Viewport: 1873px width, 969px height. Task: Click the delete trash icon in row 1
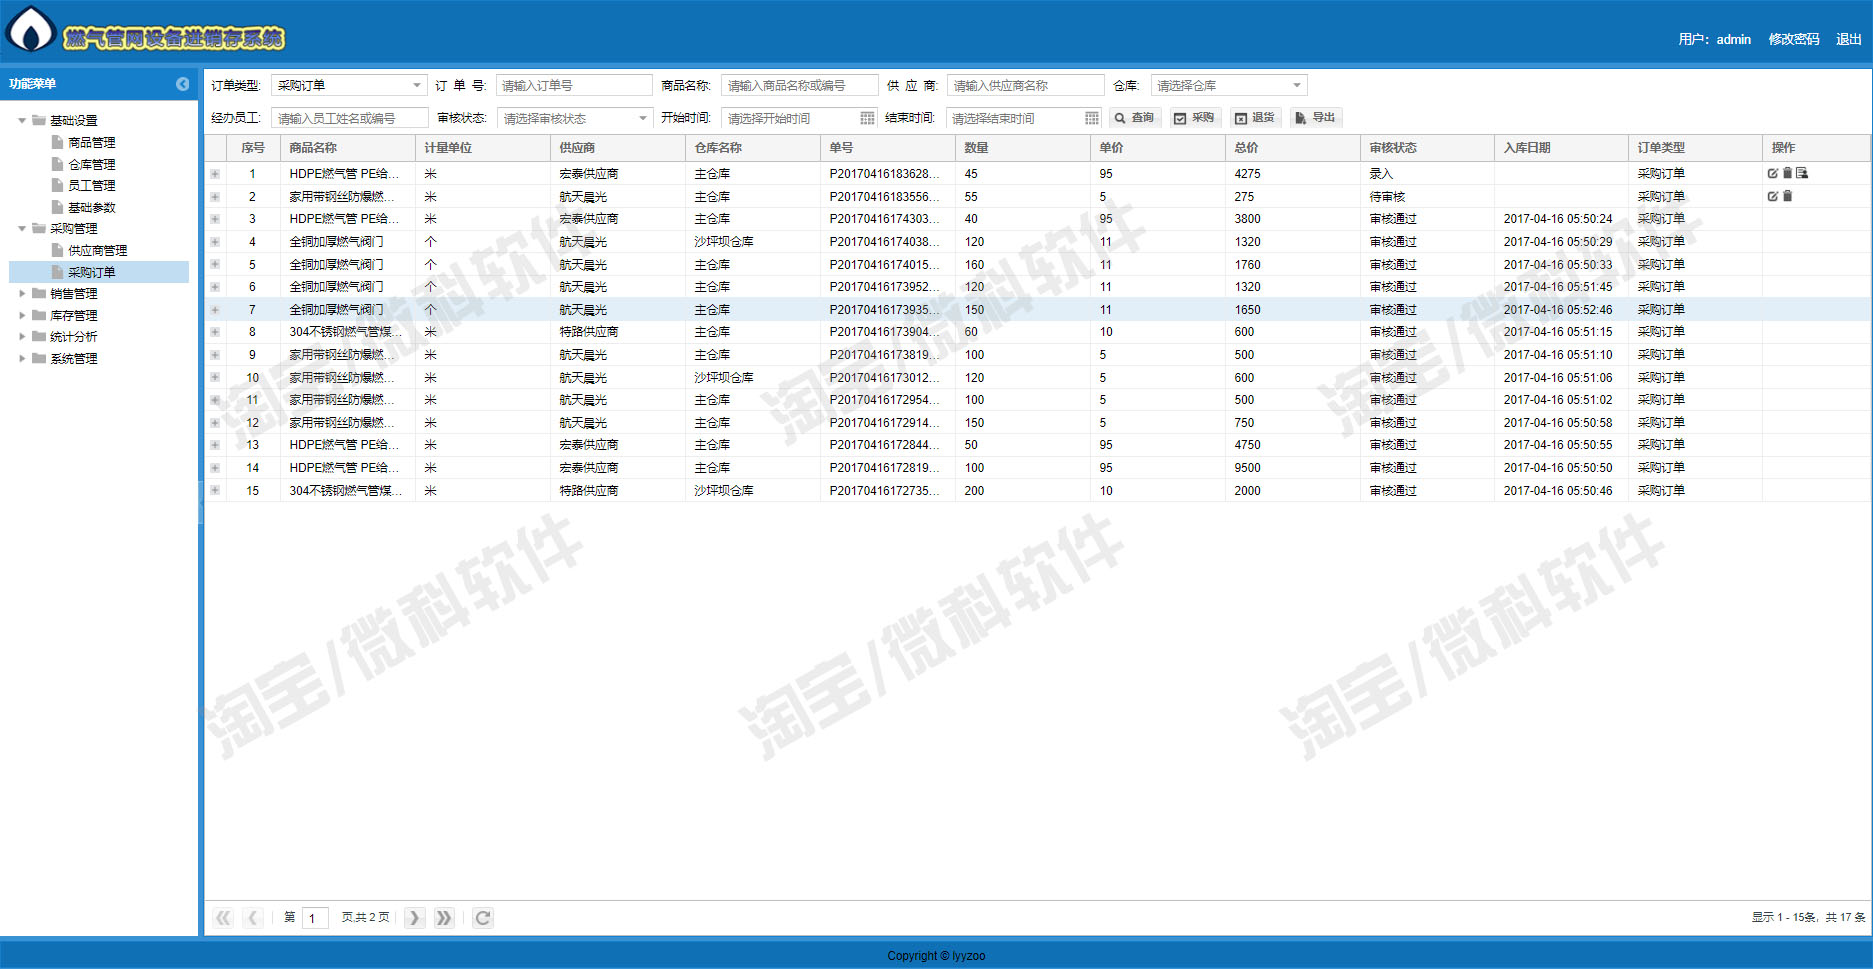coord(1787,173)
